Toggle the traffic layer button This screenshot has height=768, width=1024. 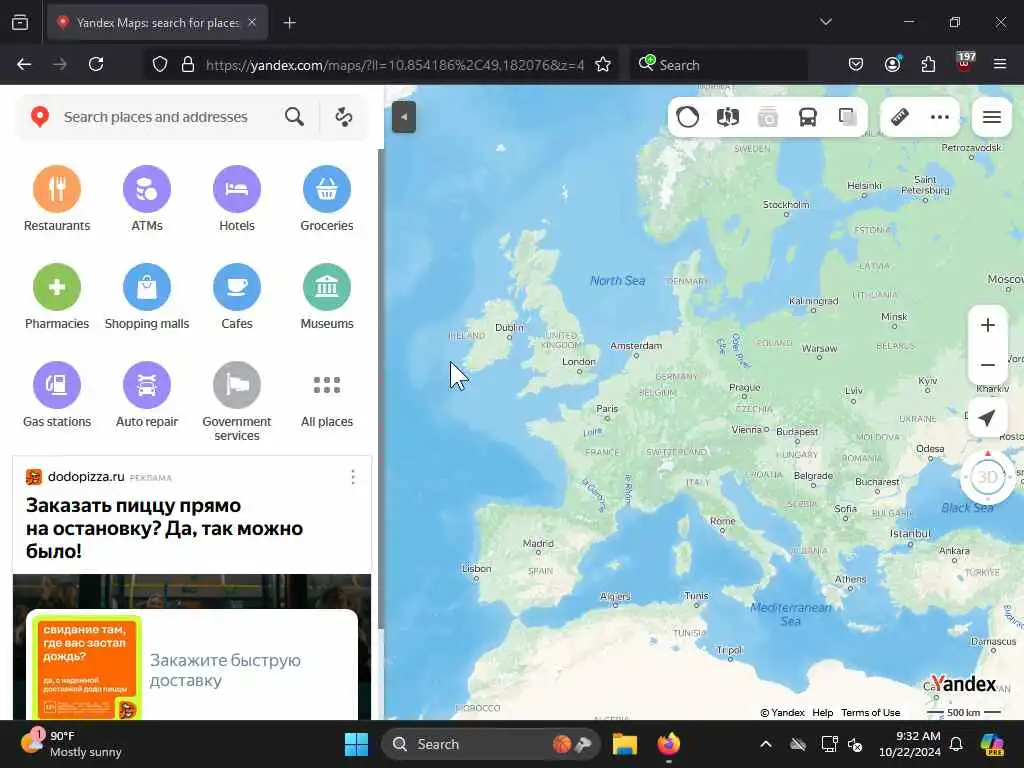[688, 118]
